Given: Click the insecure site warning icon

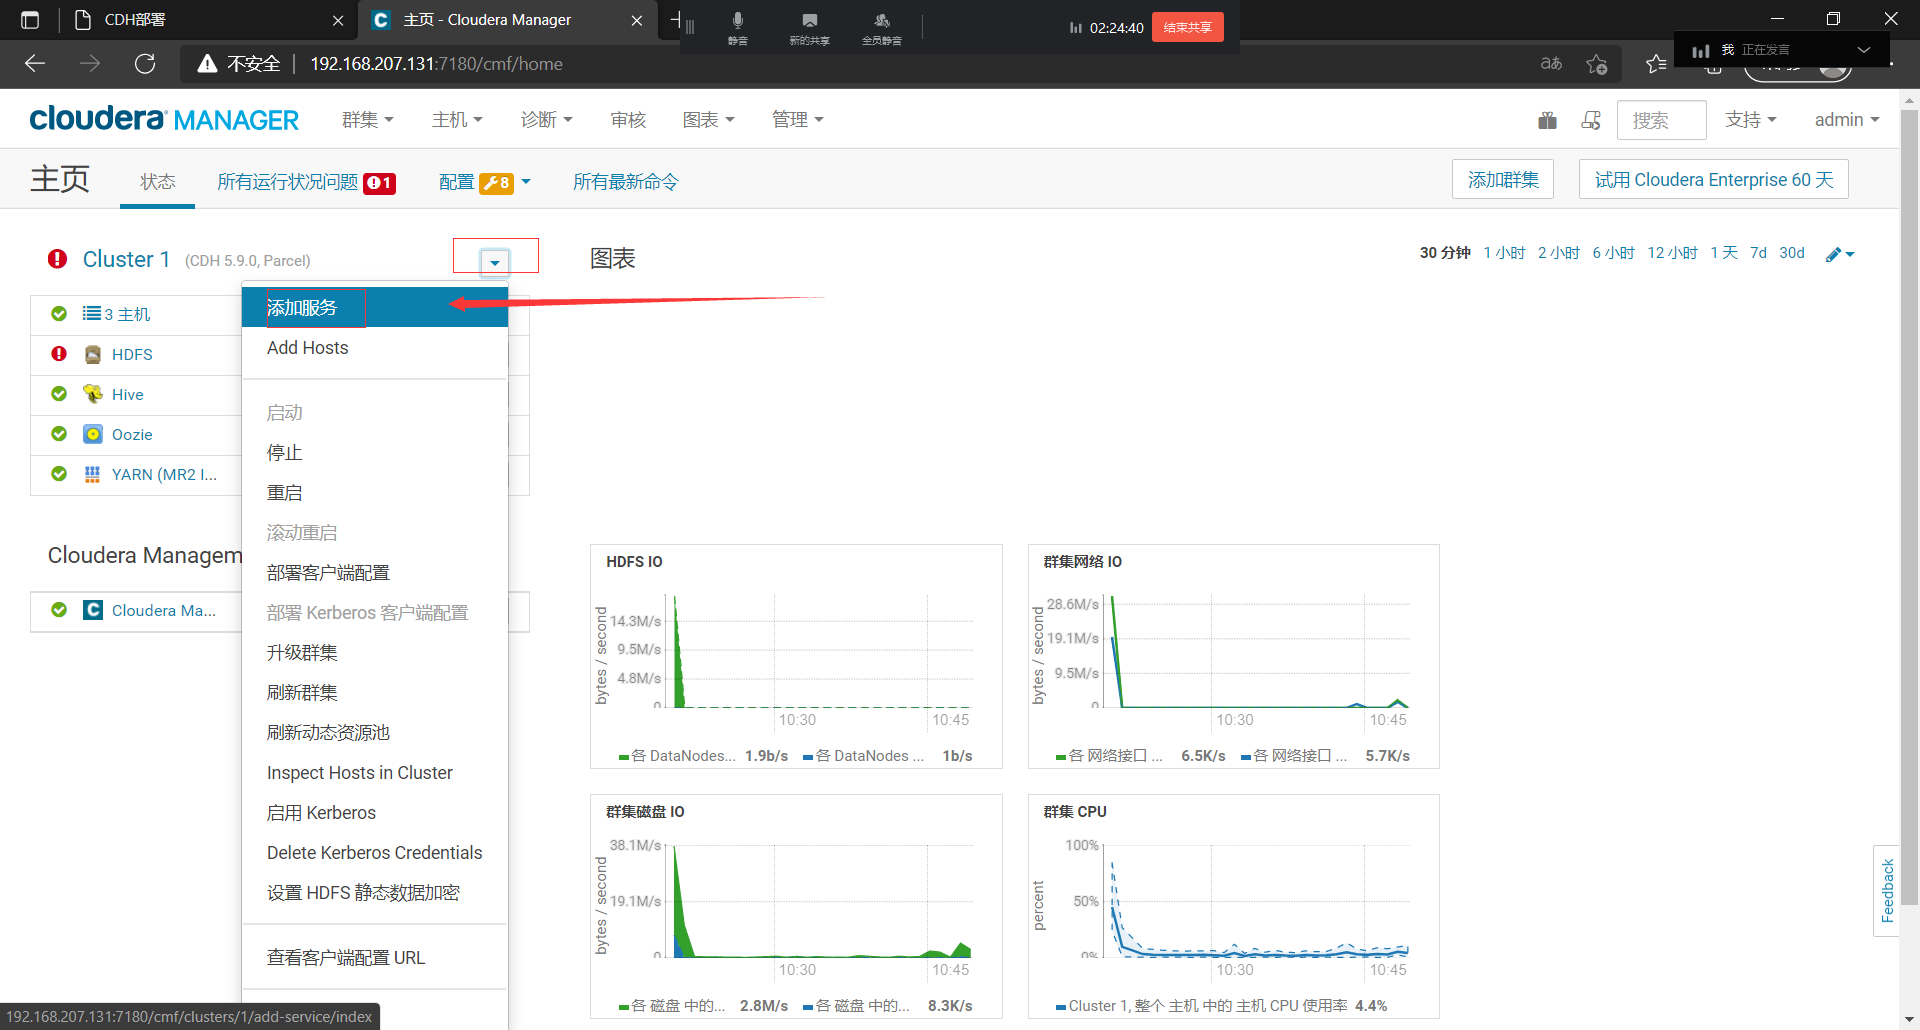Looking at the screenshot, I should pyautogui.click(x=207, y=64).
